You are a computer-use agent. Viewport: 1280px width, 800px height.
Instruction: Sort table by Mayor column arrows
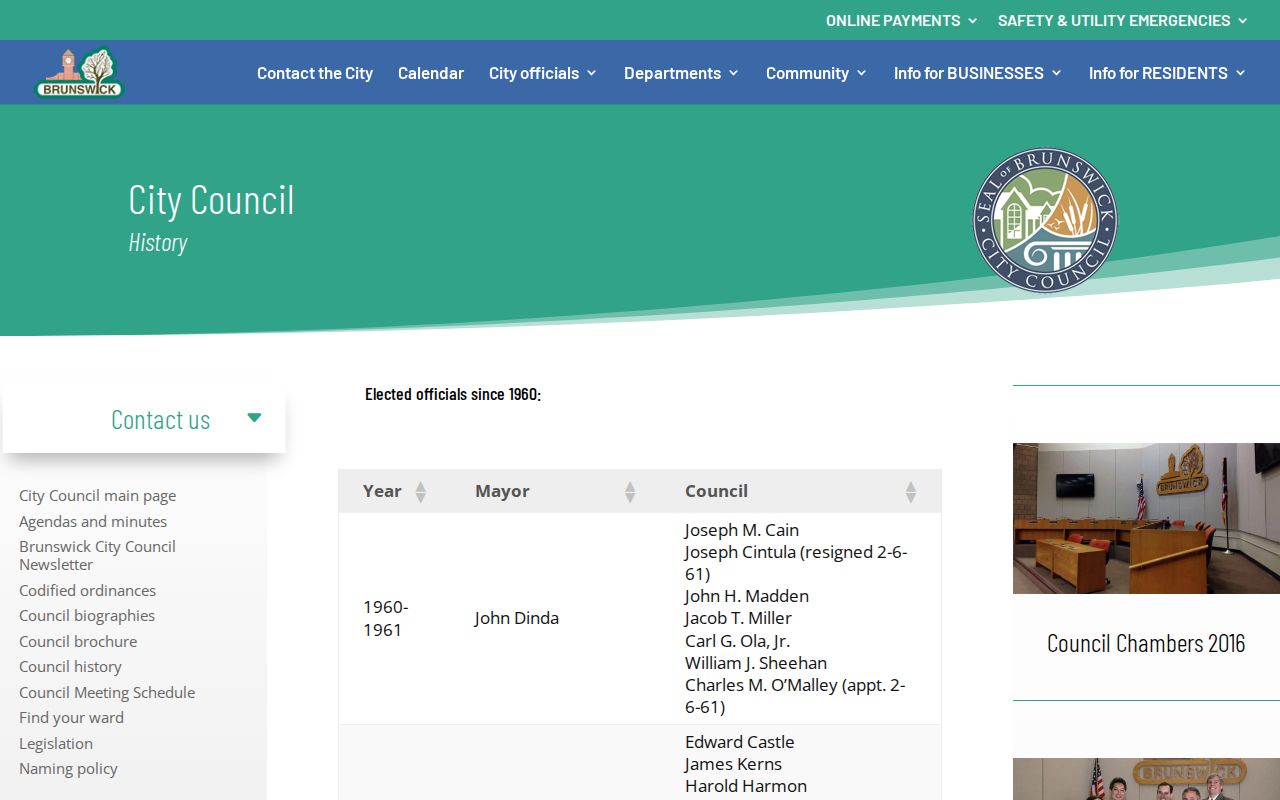pos(630,491)
